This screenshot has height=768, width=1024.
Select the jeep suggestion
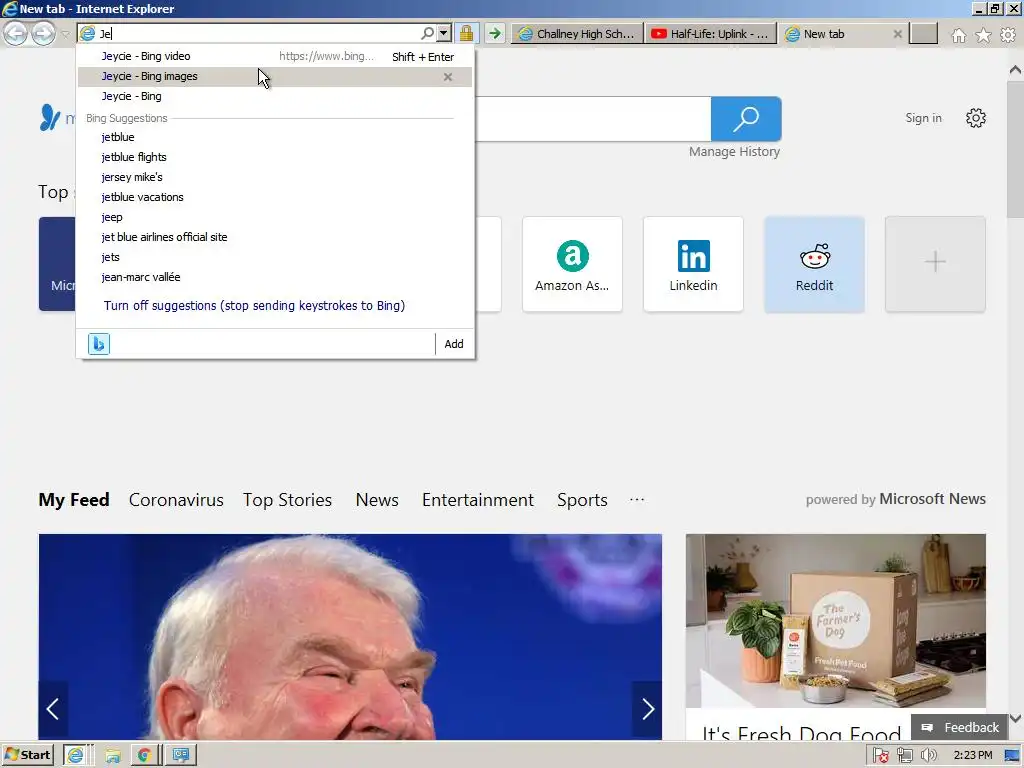point(275,217)
